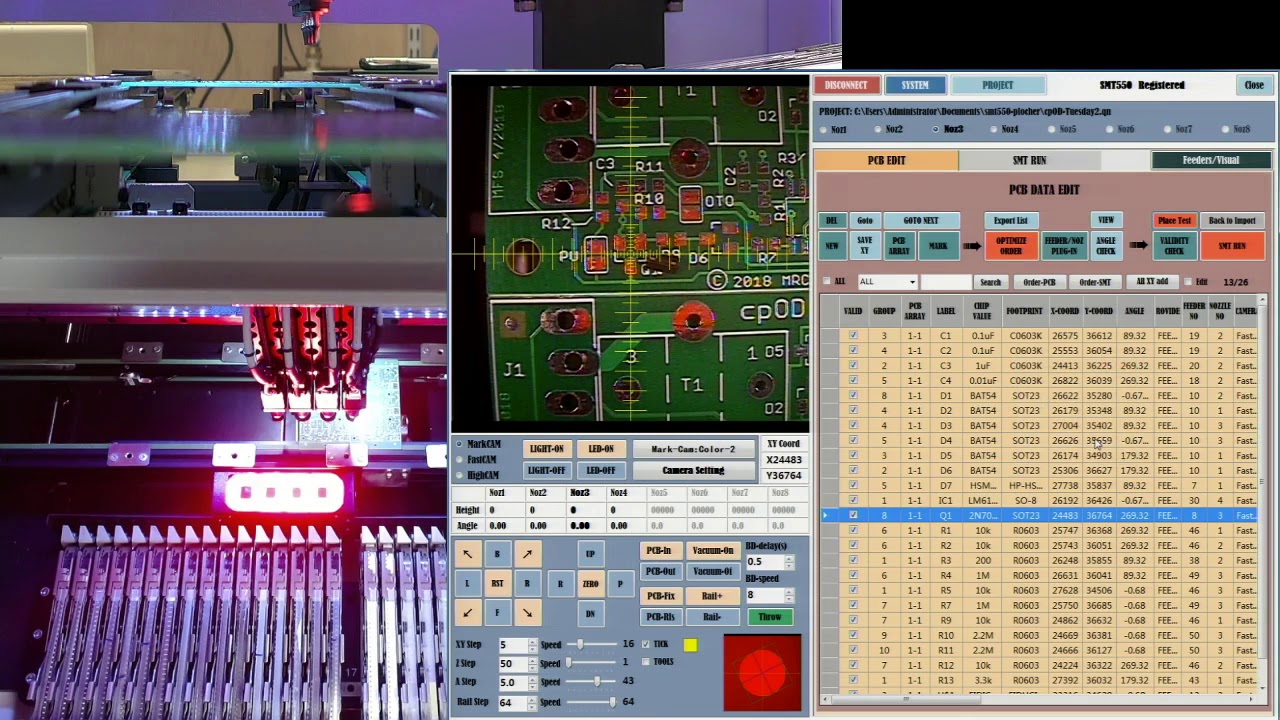Click the BD-speed spinner arrows
Viewport: 1280px width, 720px height.
tap(788, 595)
